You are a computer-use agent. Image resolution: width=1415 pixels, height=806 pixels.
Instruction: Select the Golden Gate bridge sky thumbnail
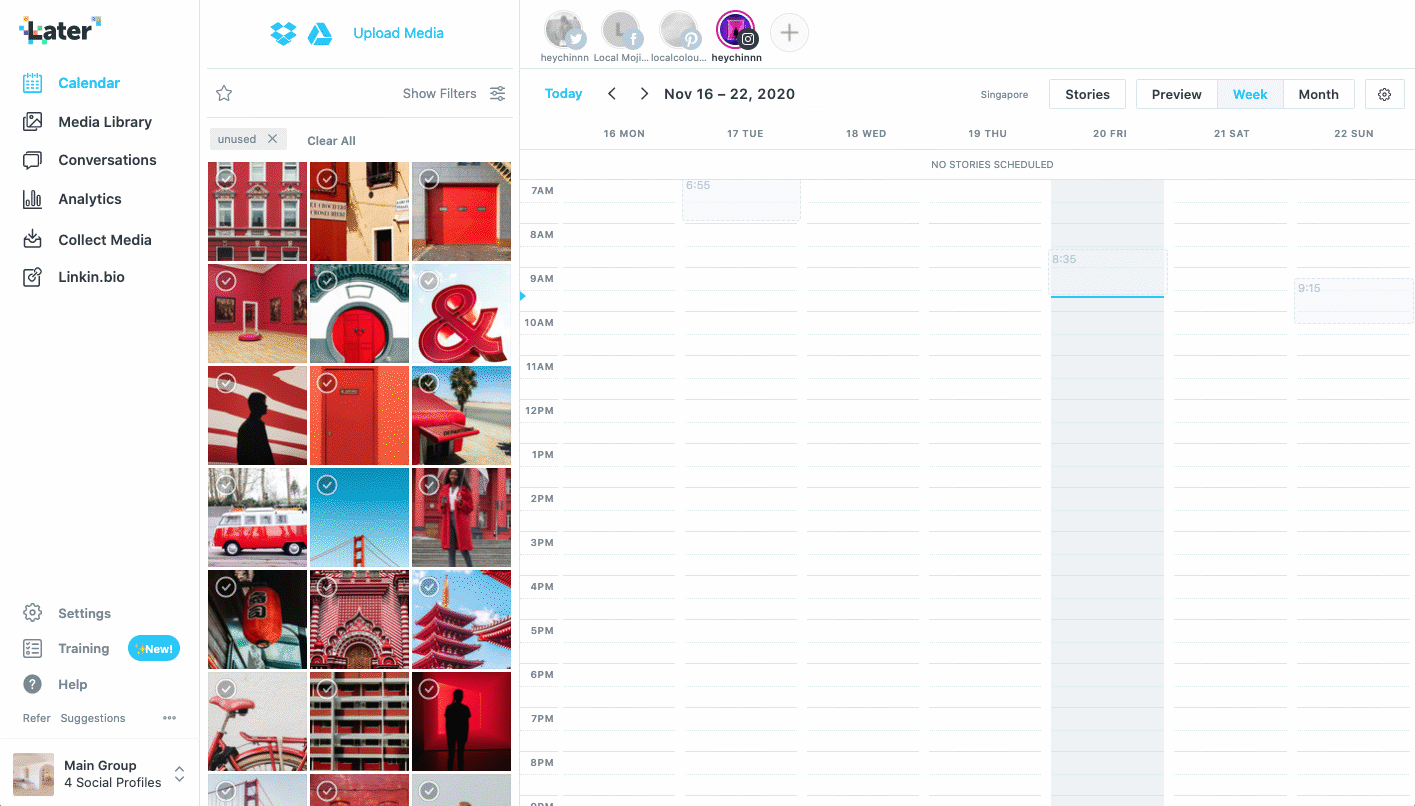pos(359,517)
